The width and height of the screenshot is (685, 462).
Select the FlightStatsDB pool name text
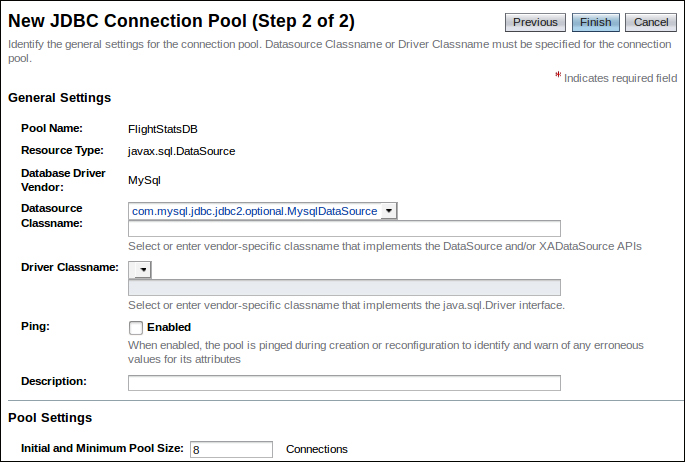[163, 129]
